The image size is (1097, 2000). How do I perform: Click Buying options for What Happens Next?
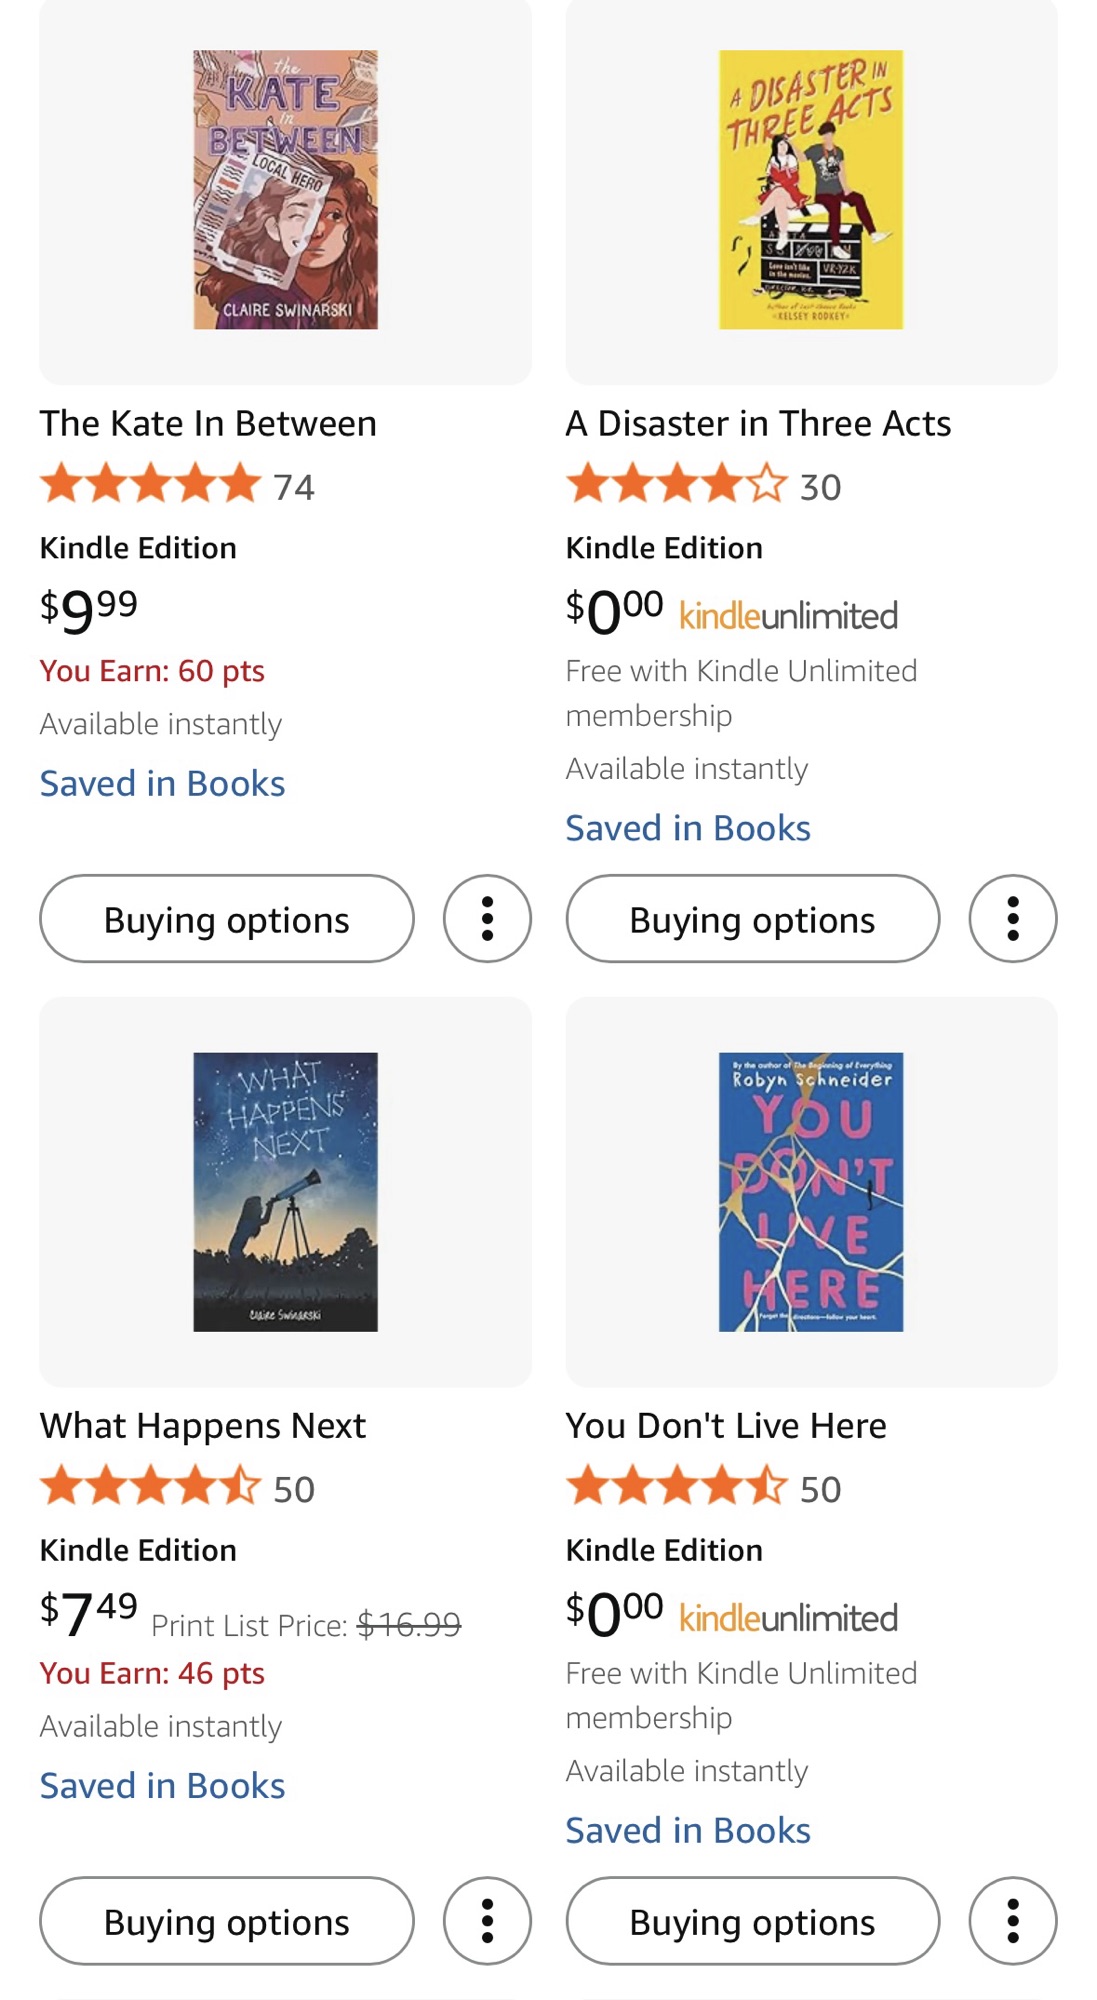coord(227,1921)
